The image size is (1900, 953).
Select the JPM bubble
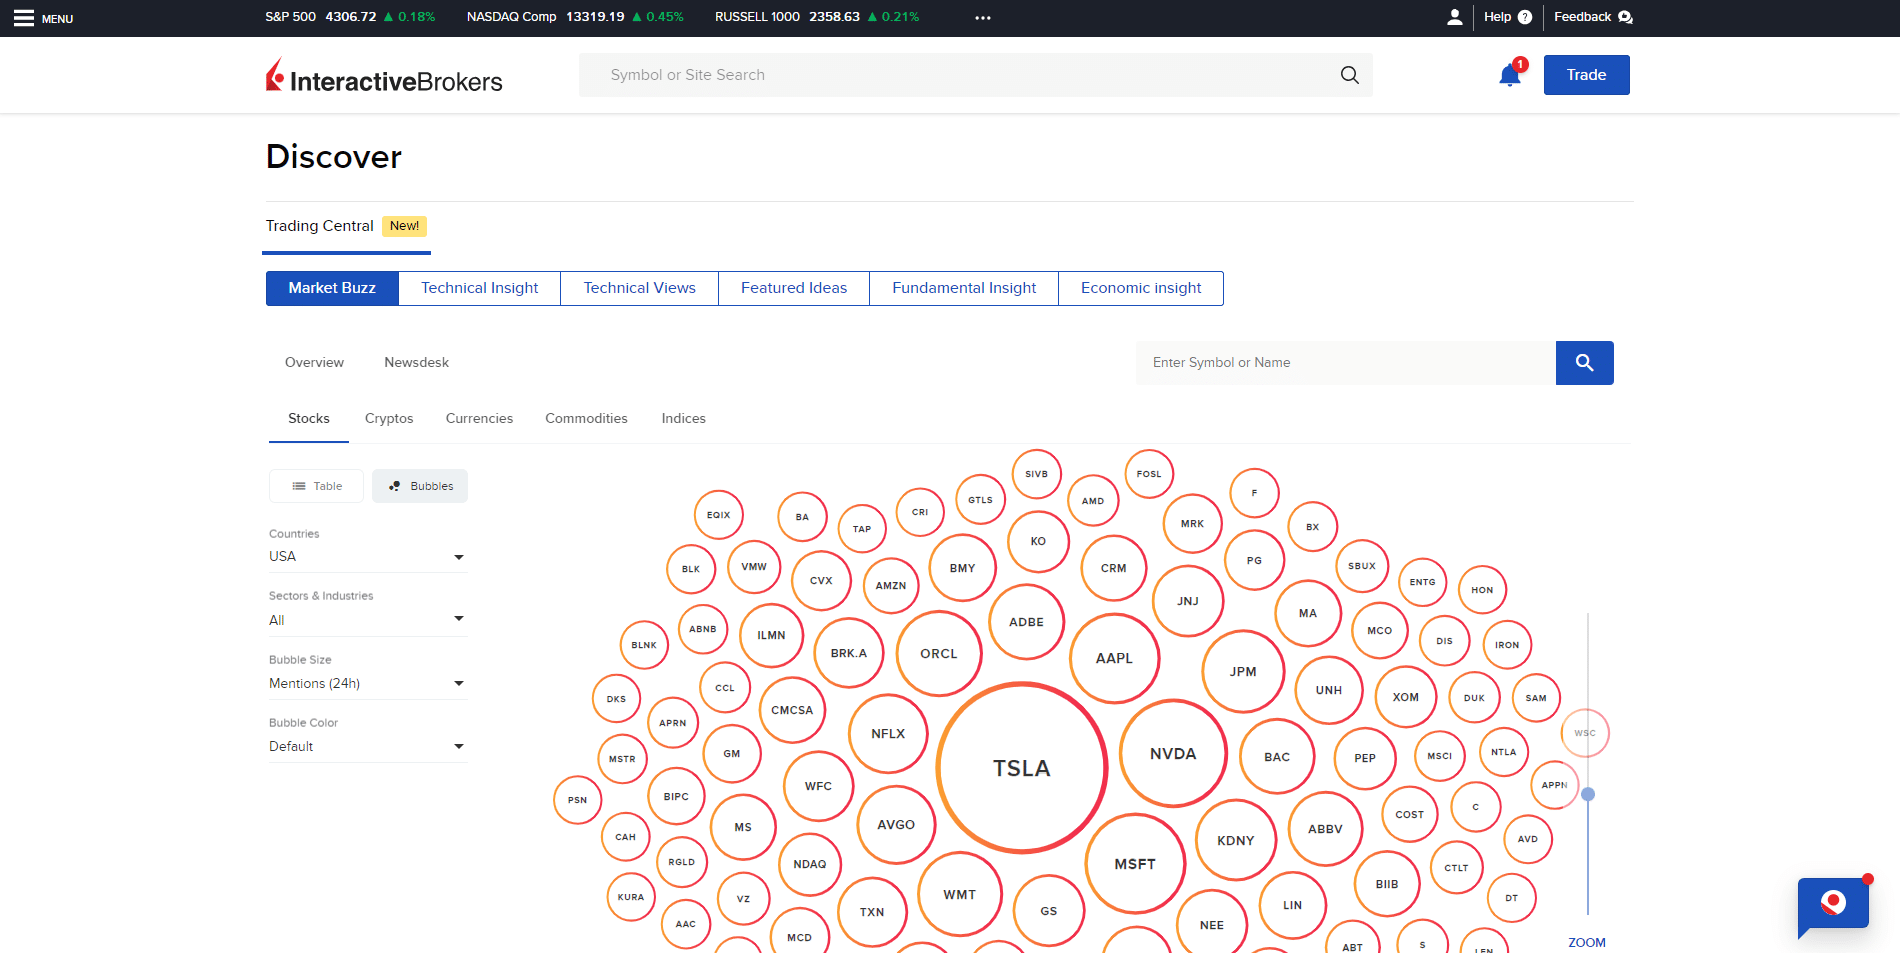[1243, 671]
